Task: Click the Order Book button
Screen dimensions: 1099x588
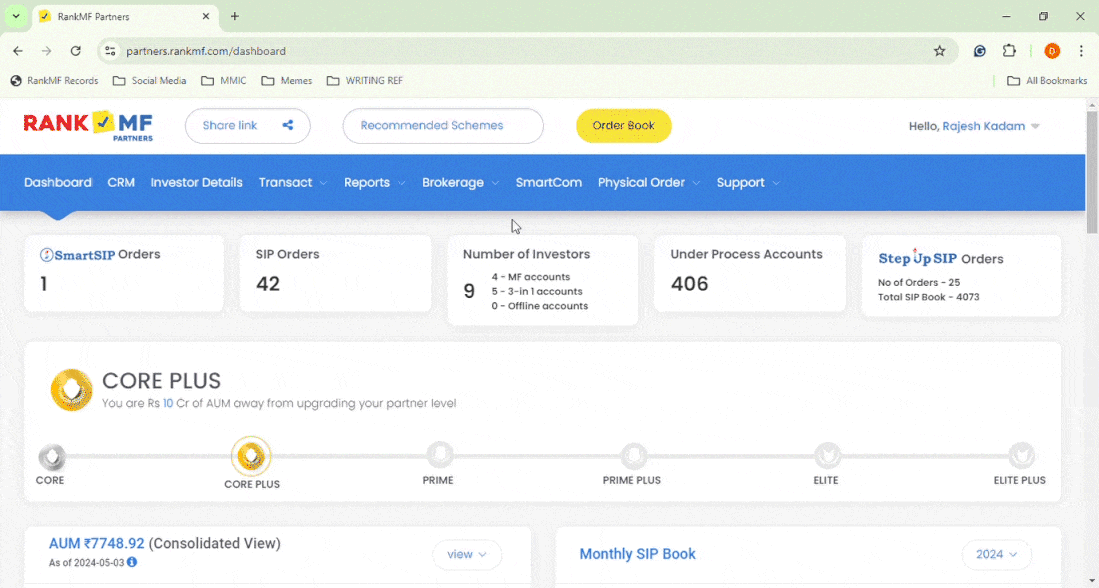Action: (x=624, y=125)
